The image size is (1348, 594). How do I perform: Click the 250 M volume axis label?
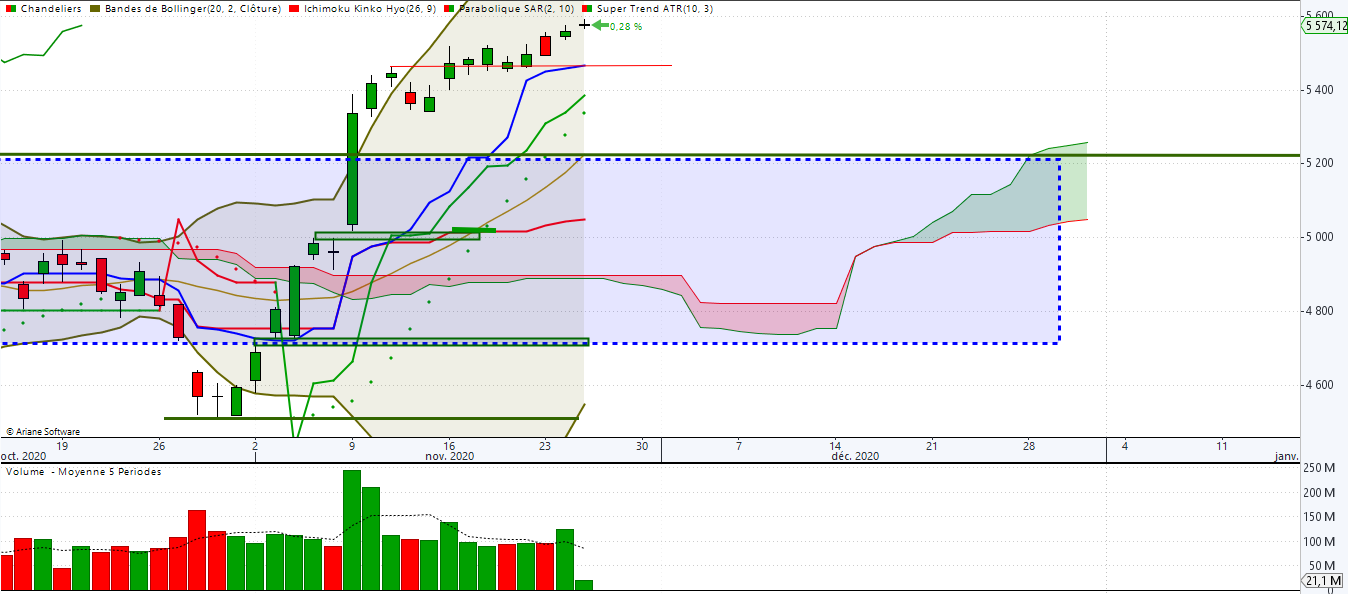(1321, 468)
